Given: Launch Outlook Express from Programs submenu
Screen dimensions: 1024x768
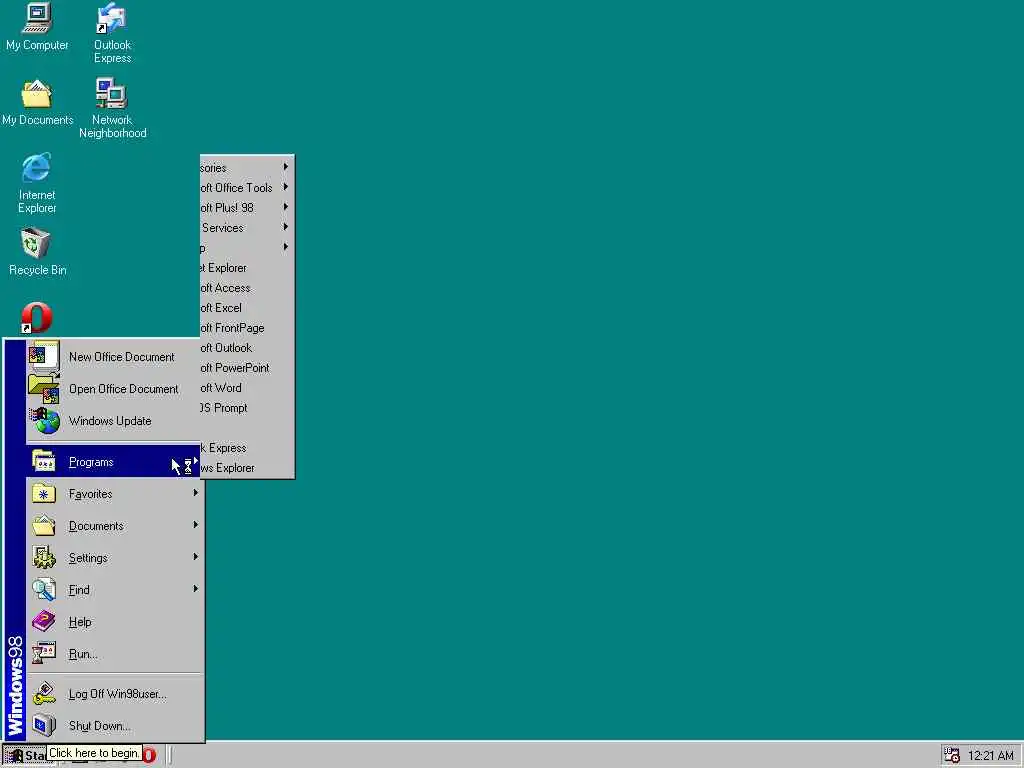Looking at the screenshot, I should pyautogui.click(x=247, y=448).
